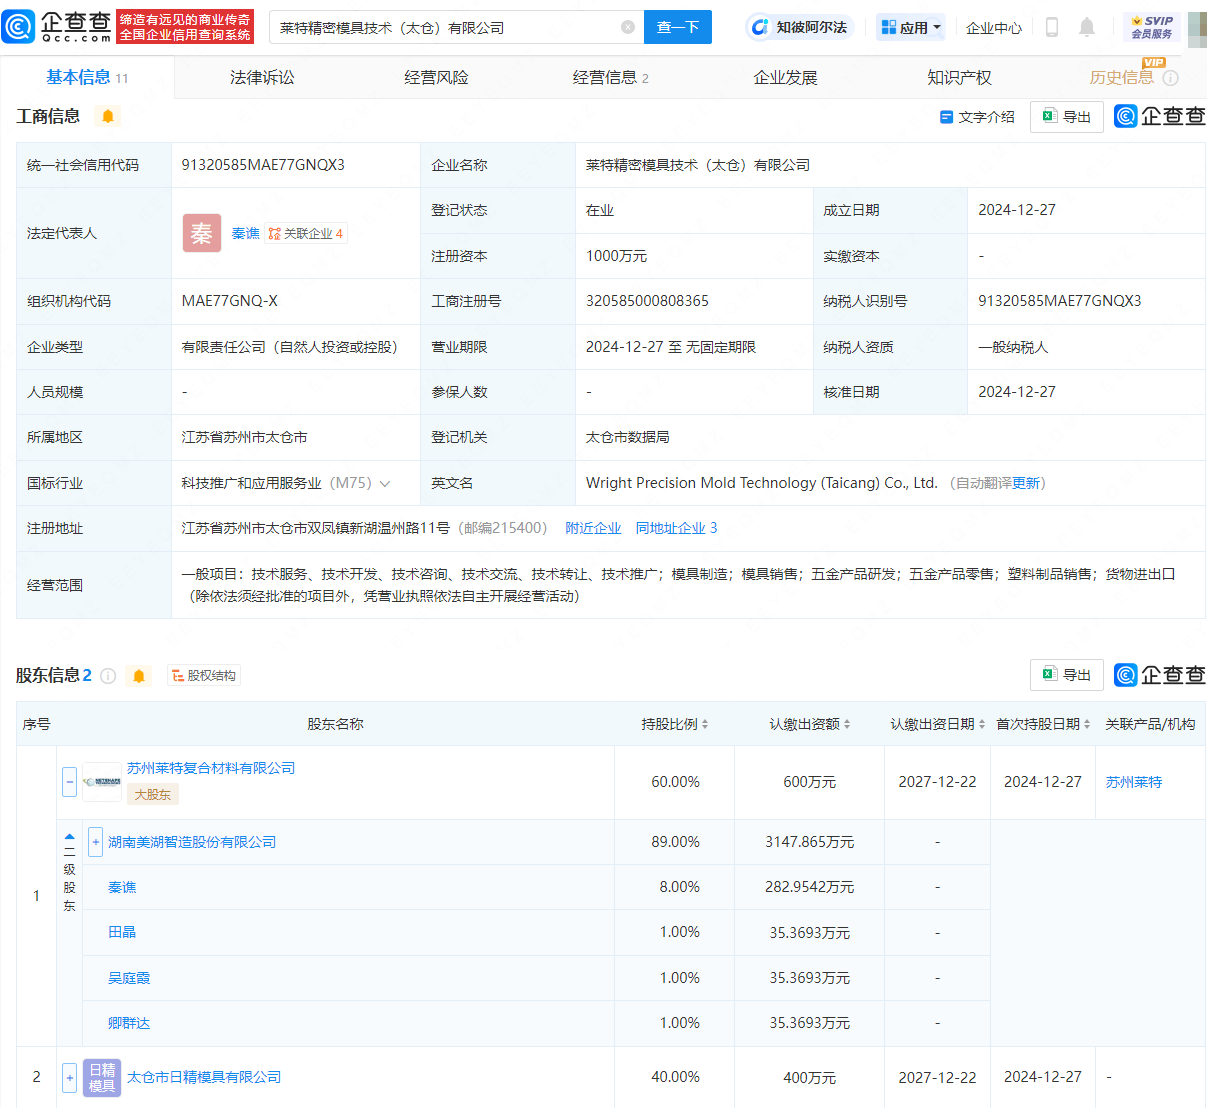Open 同地址企业 3 link
Image resolution: width=1207 pixels, height=1108 pixels.
[x=676, y=528]
